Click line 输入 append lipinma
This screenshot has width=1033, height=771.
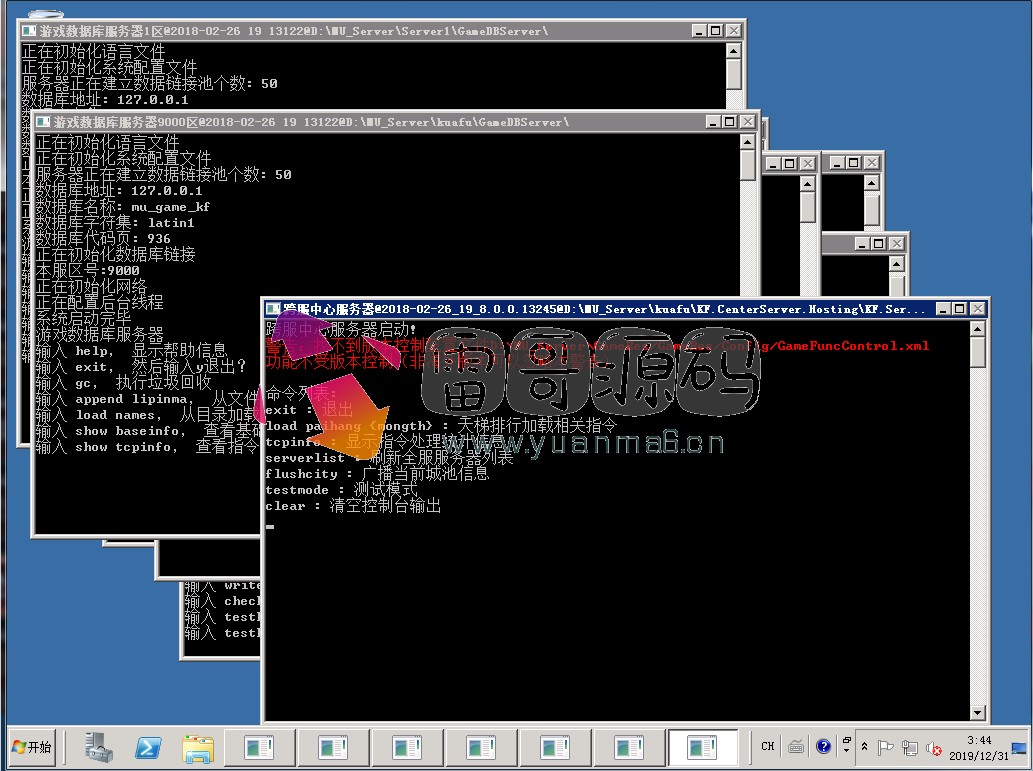pos(148,399)
